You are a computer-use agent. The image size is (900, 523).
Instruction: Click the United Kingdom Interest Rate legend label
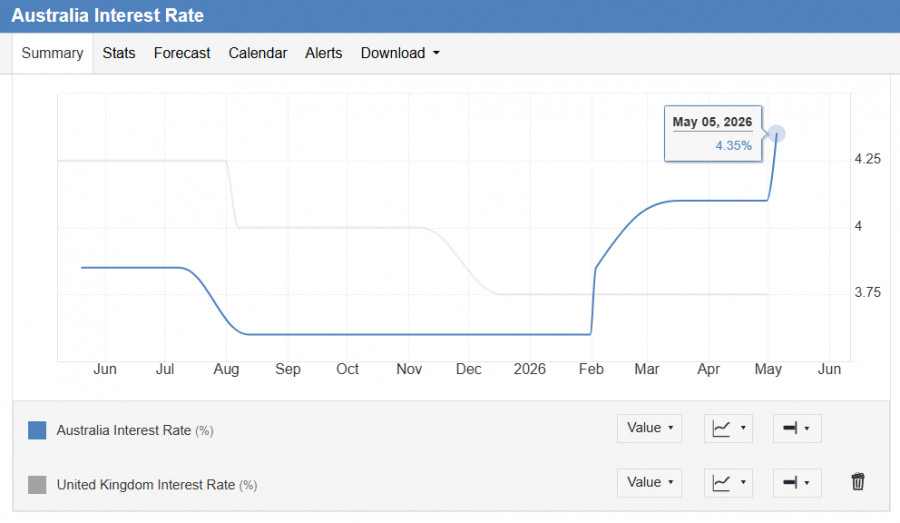click(x=157, y=485)
